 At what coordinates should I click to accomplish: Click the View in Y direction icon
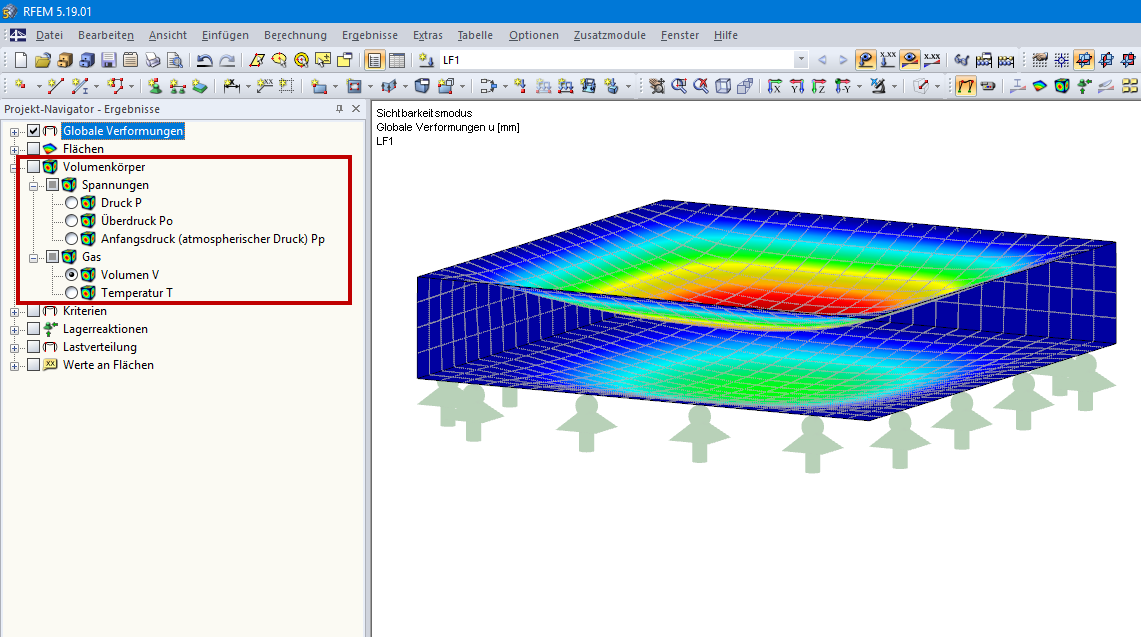(797, 86)
